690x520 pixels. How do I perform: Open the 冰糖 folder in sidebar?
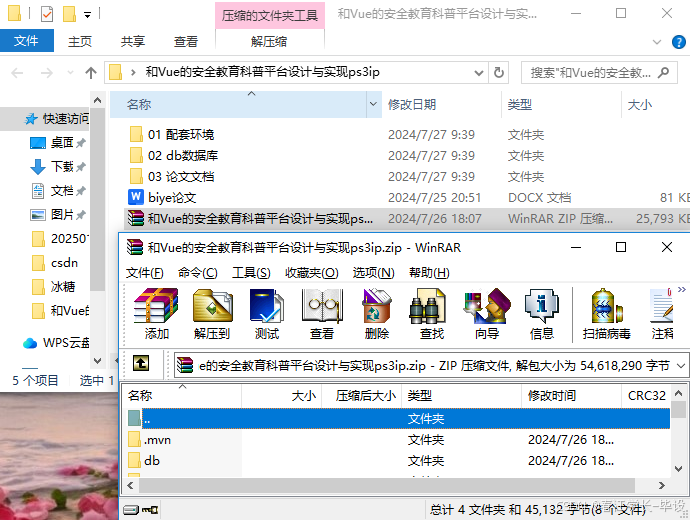coord(54,287)
